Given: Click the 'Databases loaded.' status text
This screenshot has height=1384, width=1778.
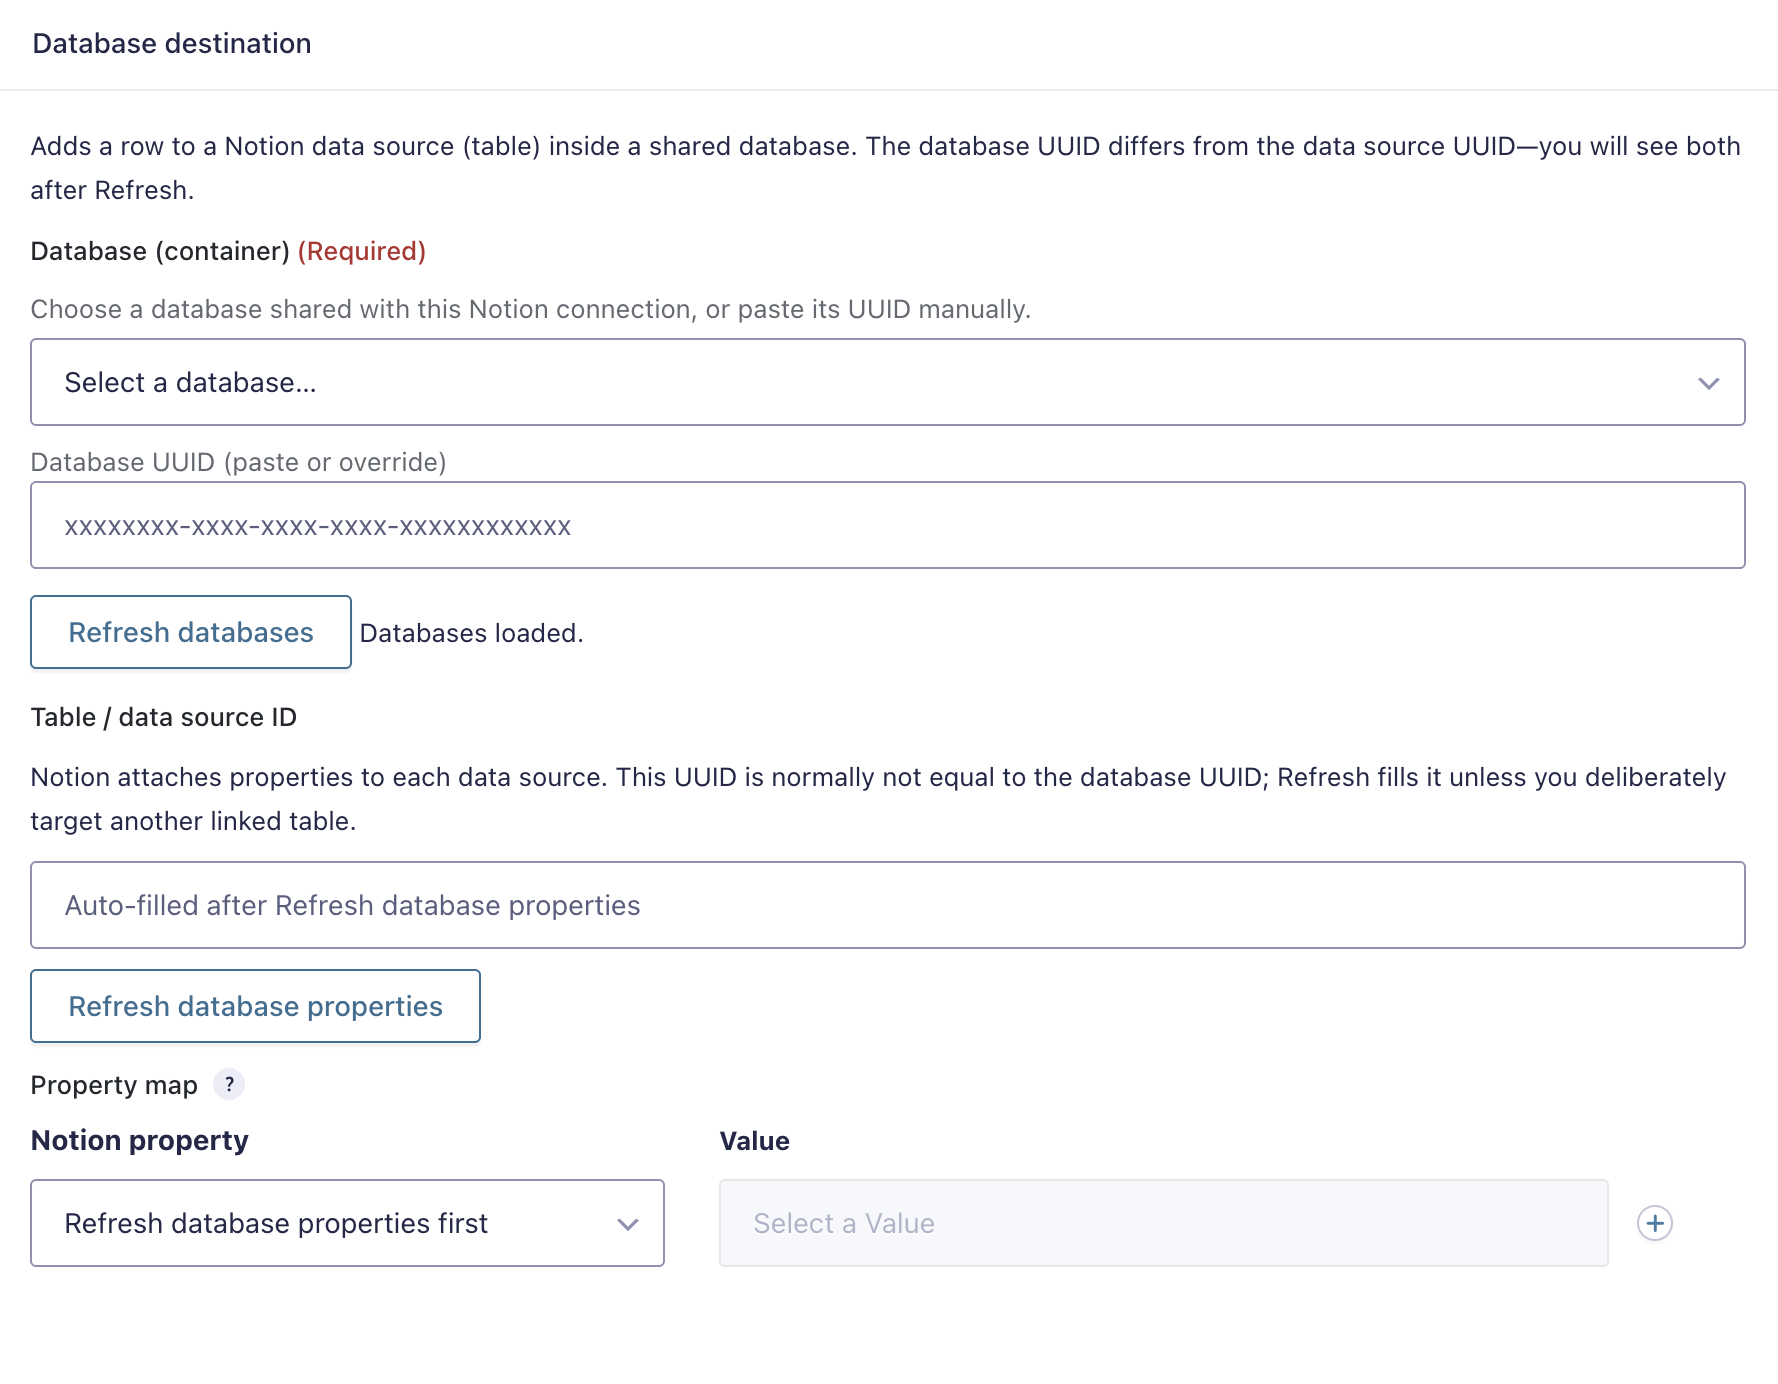Looking at the screenshot, I should coord(471,633).
